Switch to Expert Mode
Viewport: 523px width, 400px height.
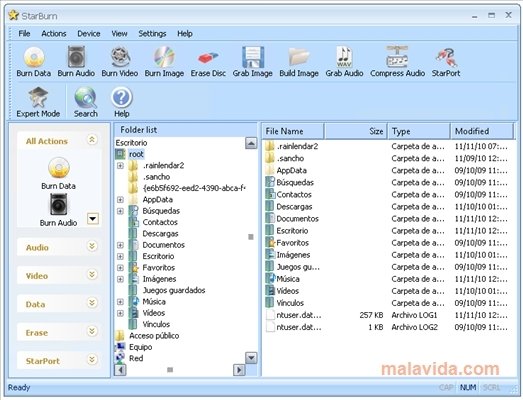pyautogui.click(x=38, y=102)
